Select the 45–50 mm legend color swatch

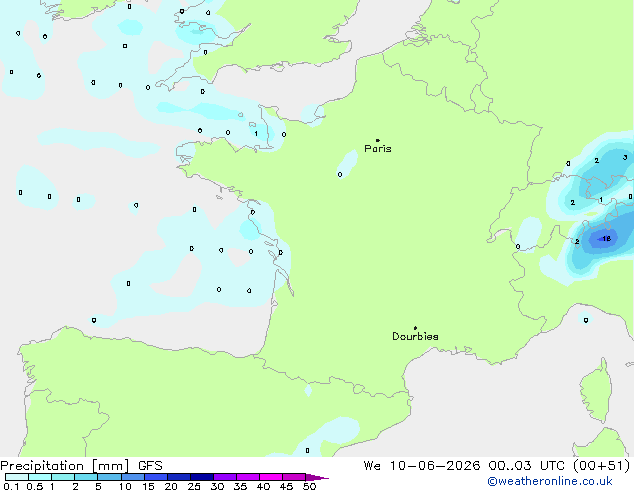tap(294, 477)
